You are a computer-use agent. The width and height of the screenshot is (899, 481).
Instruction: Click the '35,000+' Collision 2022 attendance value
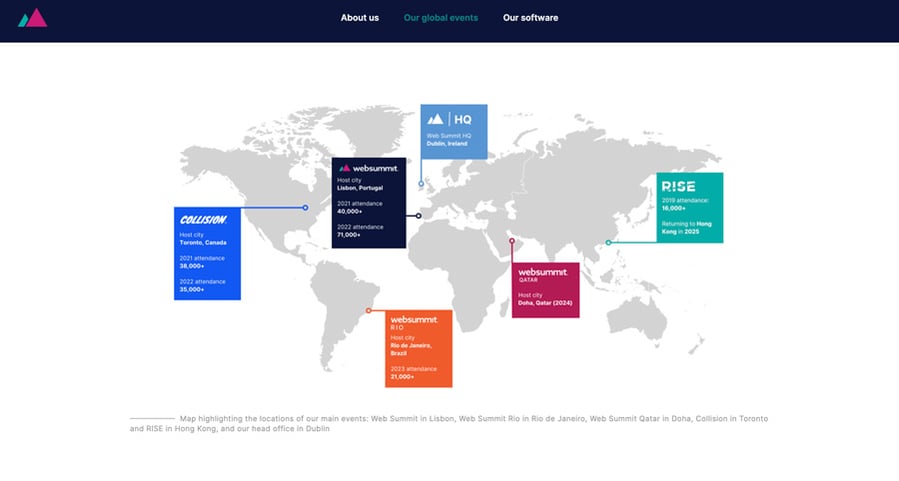[x=191, y=290]
